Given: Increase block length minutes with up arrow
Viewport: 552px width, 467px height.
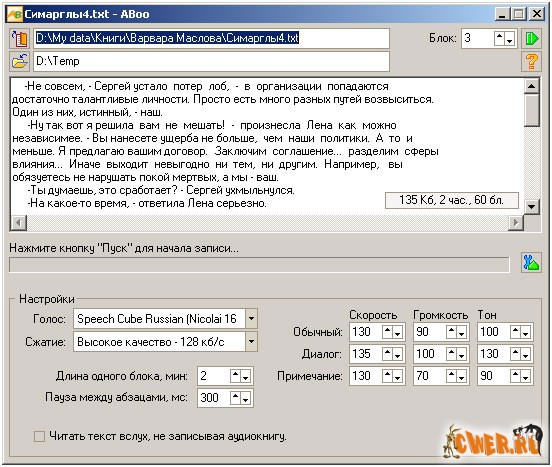Looking at the screenshot, I should point(236,376).
